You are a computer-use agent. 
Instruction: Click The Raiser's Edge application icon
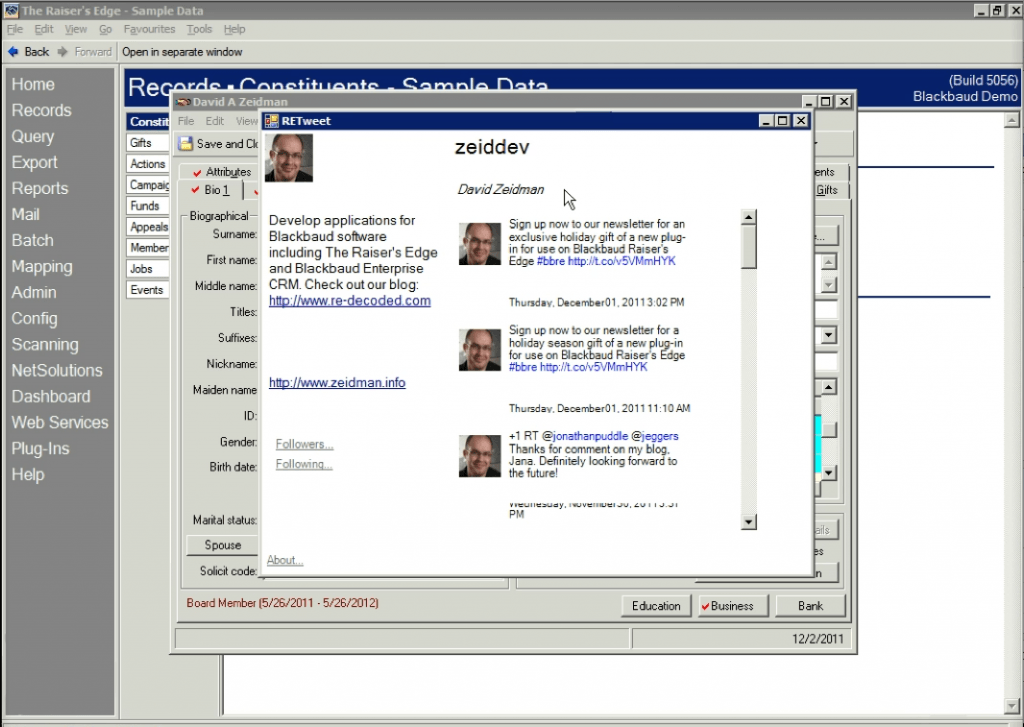click(x=11, y=10)
